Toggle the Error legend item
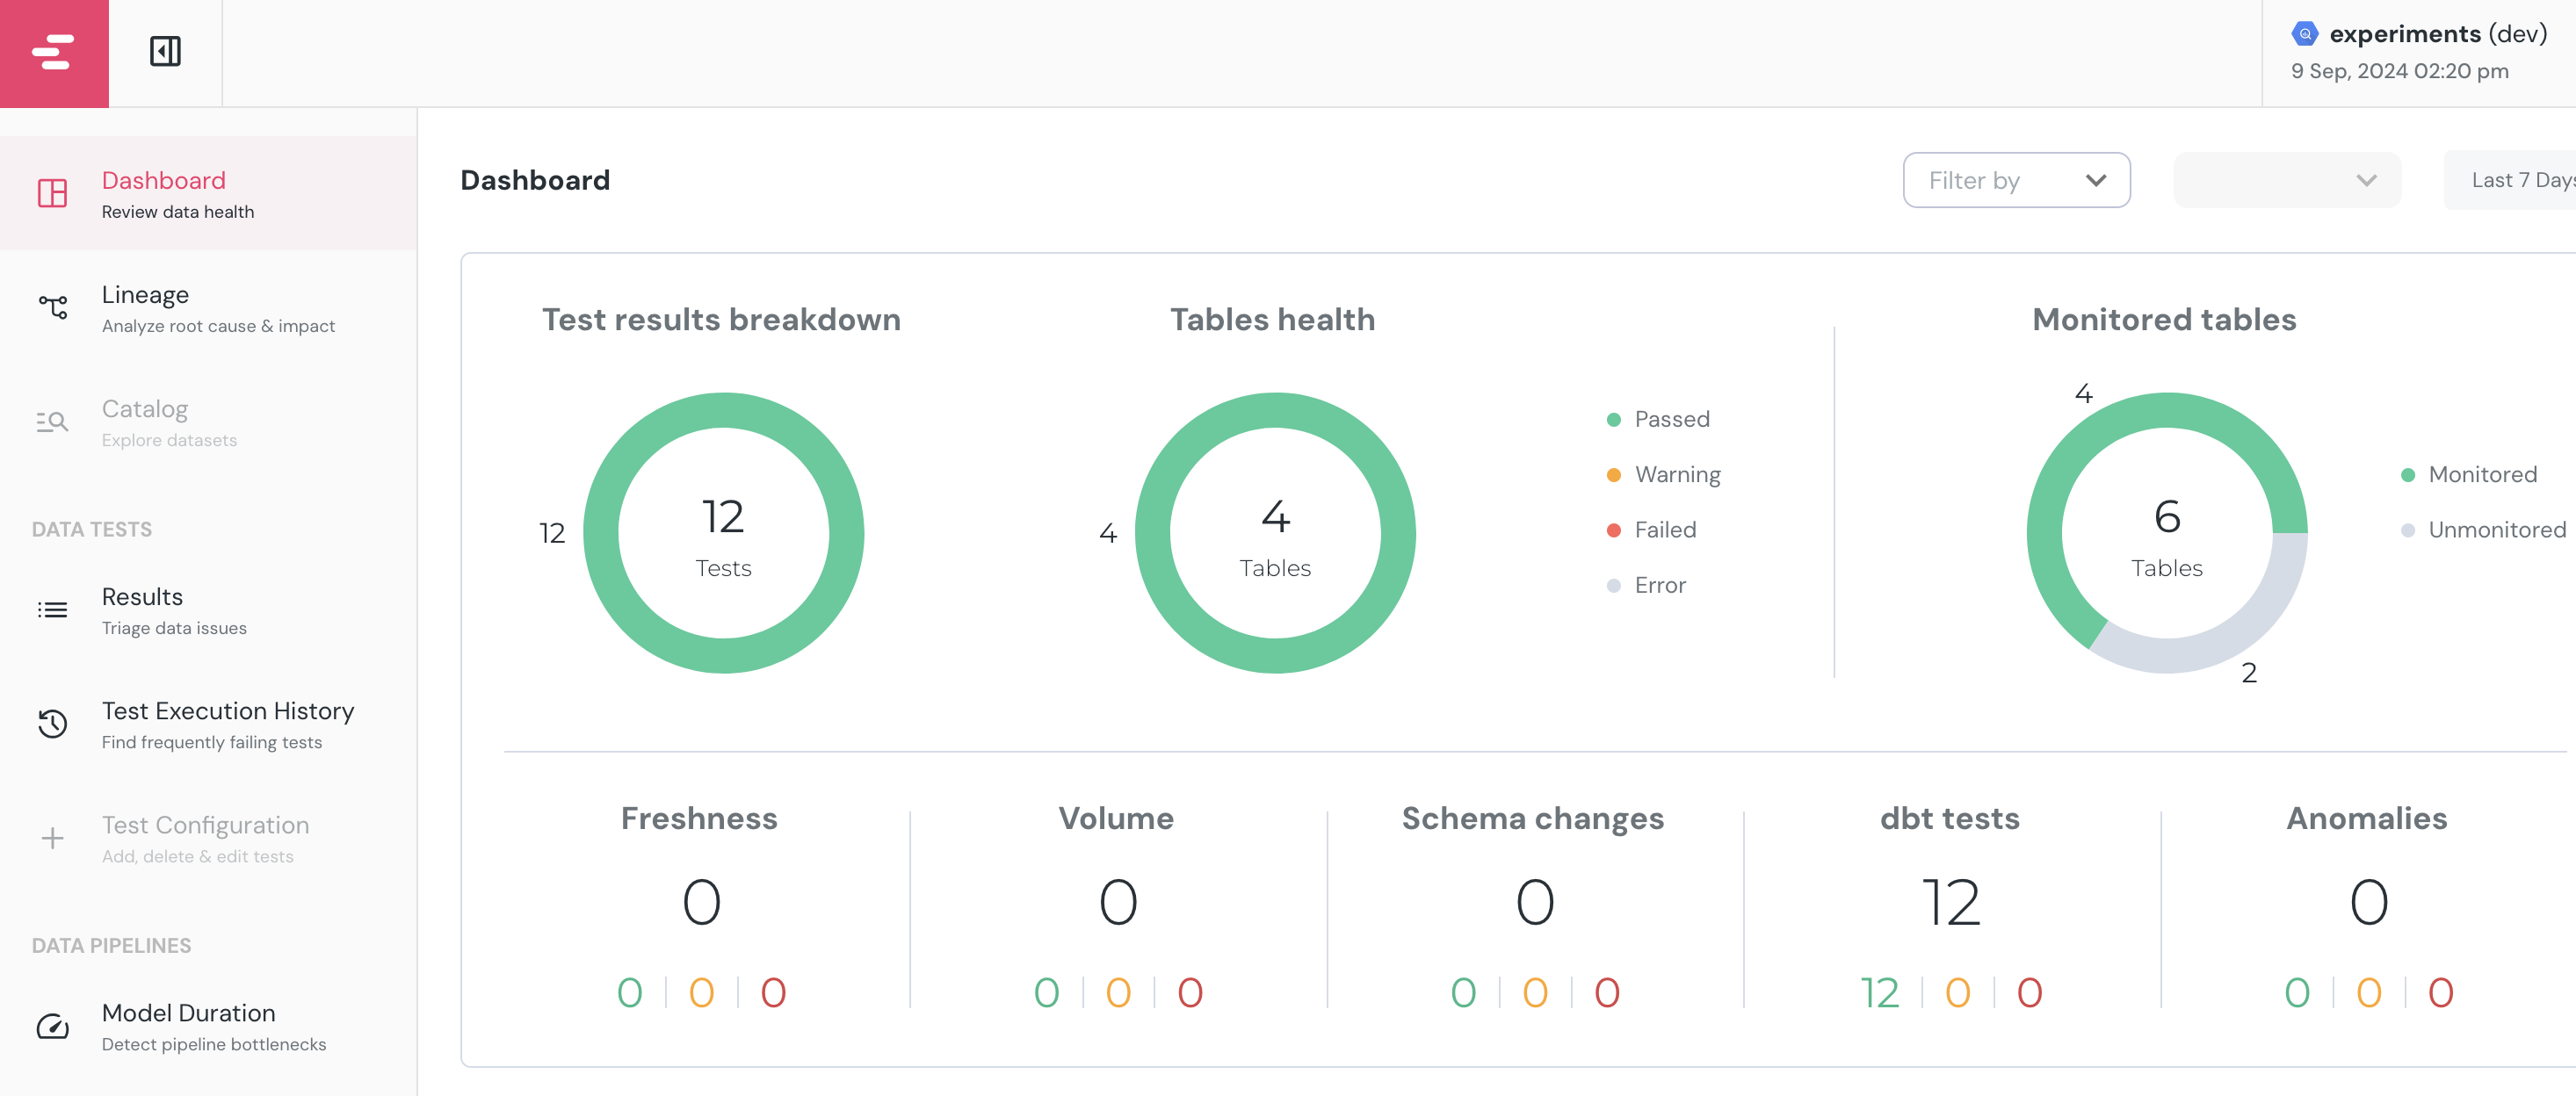 1646,585
